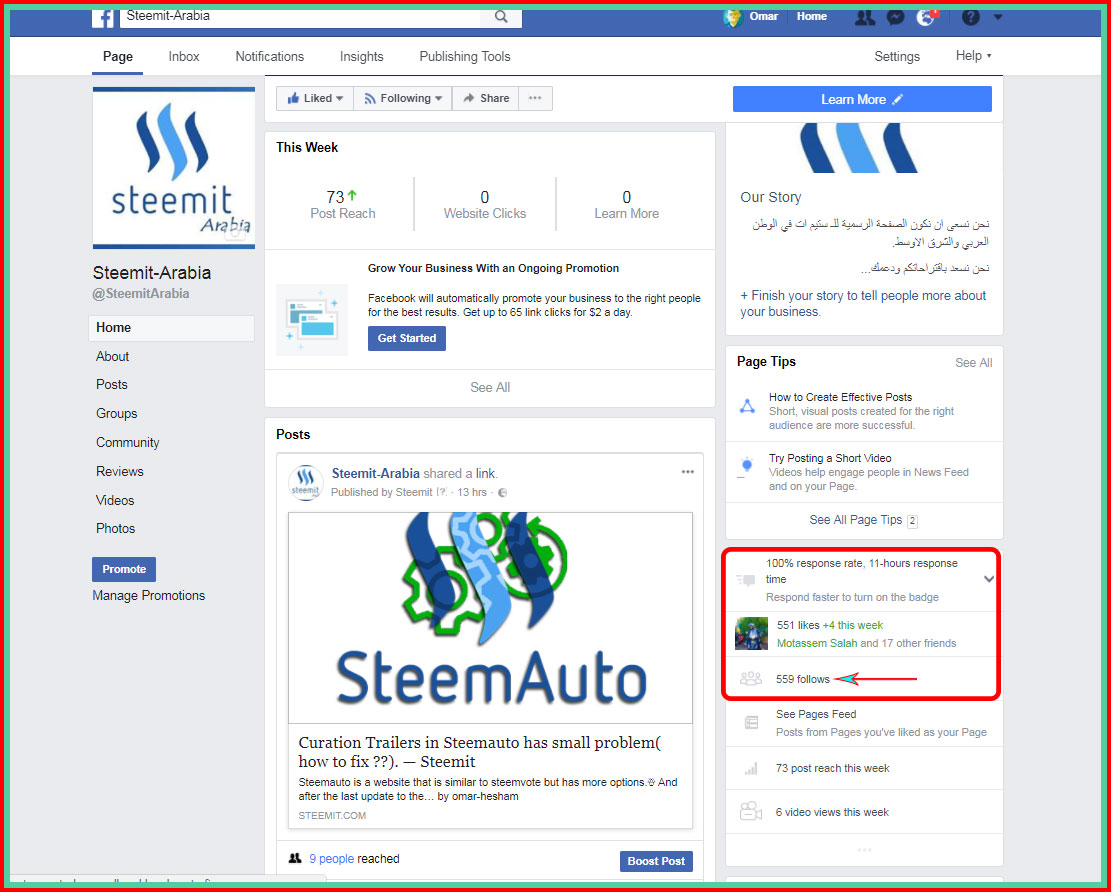Select Videos in the left sidebar

pyautogui.click(x=115, y=500)
